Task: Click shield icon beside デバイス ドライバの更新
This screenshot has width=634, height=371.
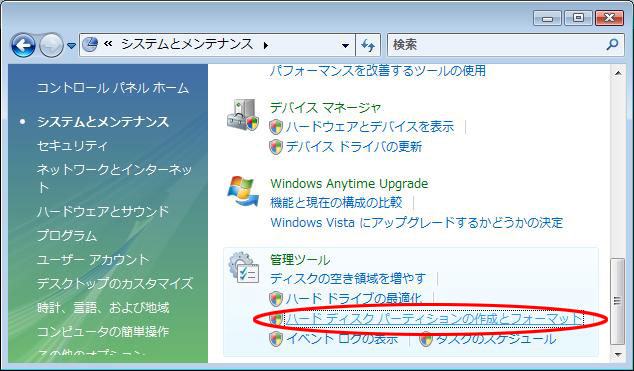Action: tap(276, 146)
